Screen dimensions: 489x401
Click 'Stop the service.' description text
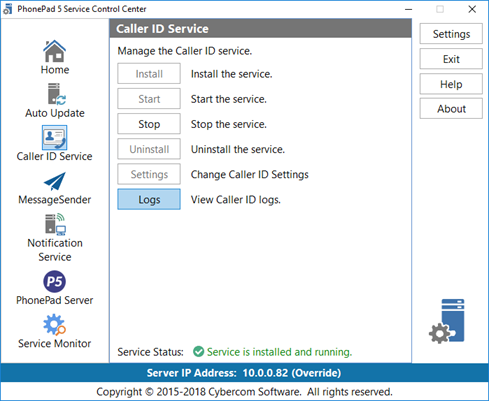[x=229, y=124]
